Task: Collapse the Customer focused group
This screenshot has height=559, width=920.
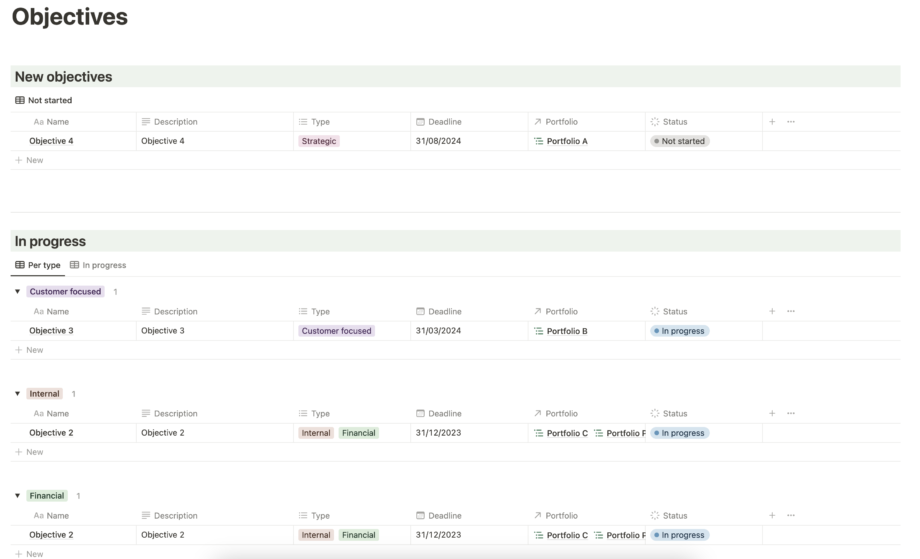Action: pyautogui.click(x=17, y=292)
